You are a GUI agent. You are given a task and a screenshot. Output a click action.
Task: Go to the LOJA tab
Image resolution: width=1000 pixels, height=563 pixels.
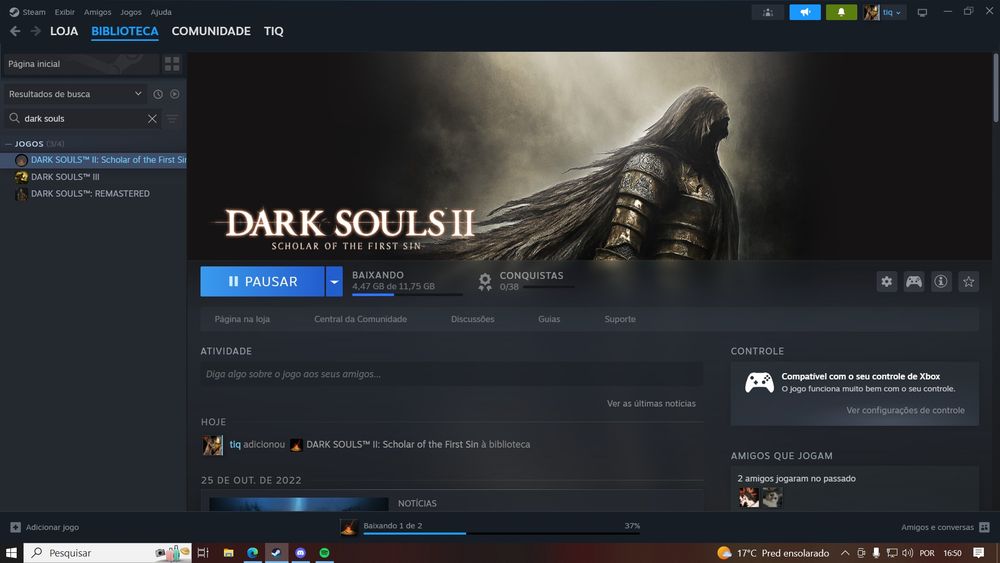pos(64,31)
